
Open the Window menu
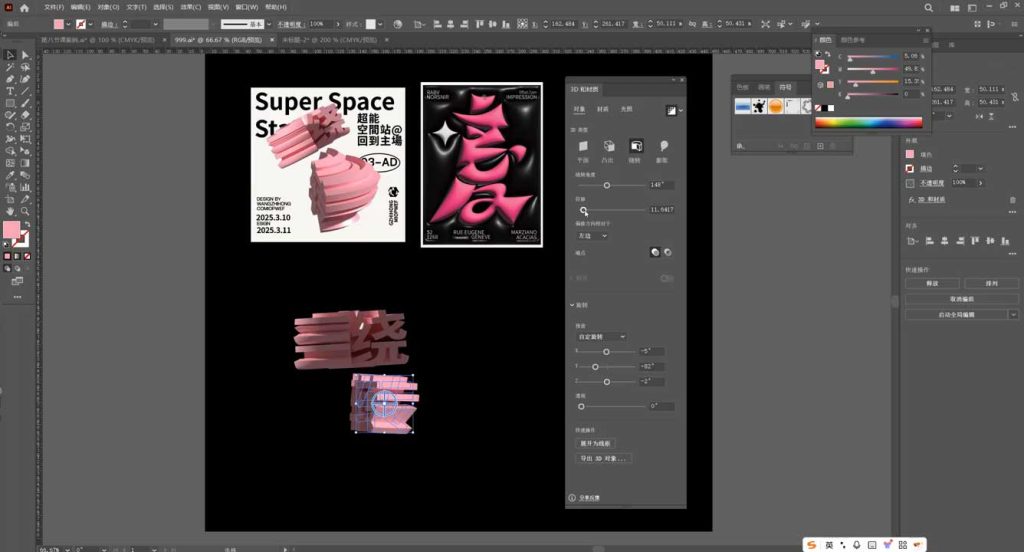tap(246, 7)
